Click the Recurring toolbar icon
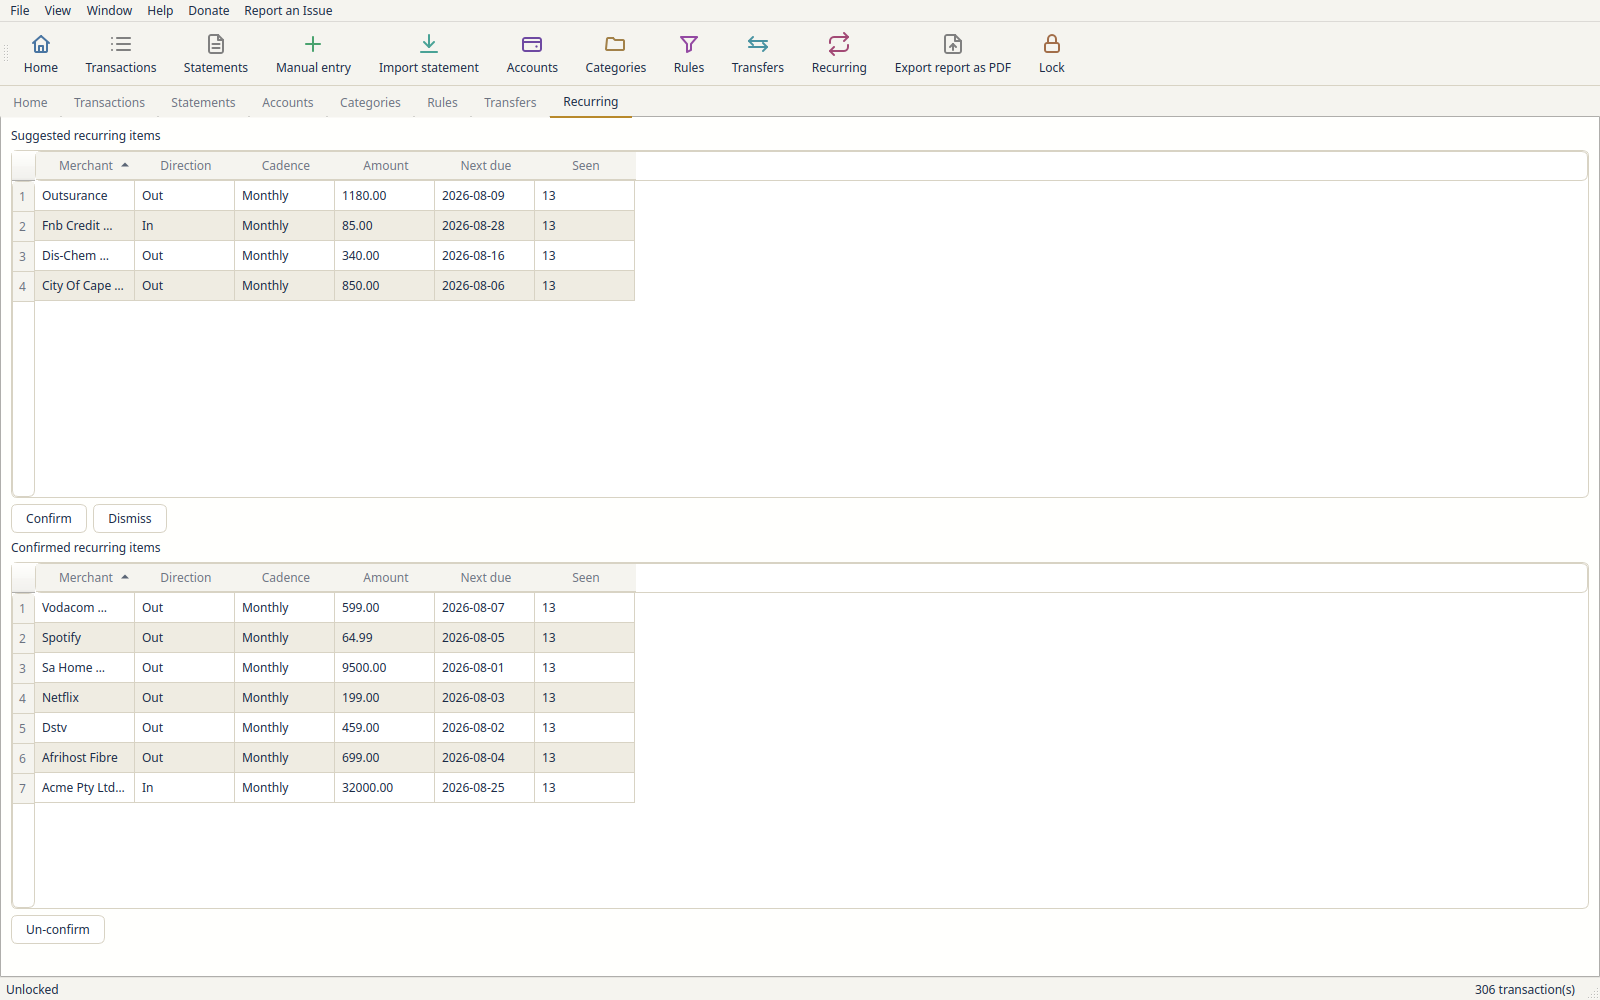The height and width of the screenshot is (1000, 1600). [x=839, y=54]
